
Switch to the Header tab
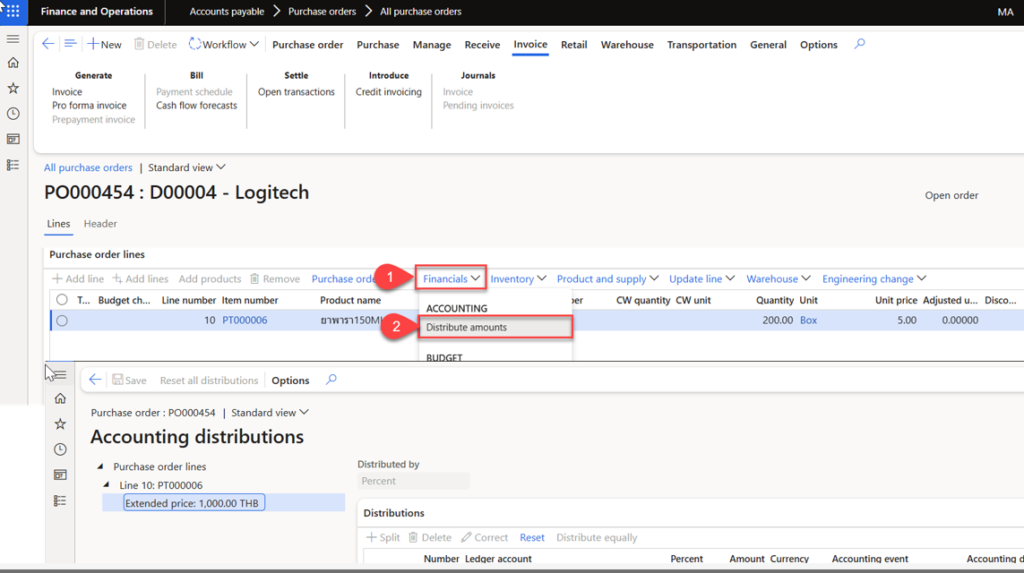100,223
